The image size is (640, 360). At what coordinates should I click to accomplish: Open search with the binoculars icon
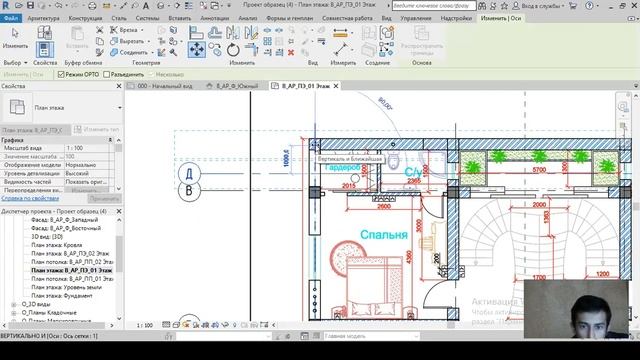point(482,6)
